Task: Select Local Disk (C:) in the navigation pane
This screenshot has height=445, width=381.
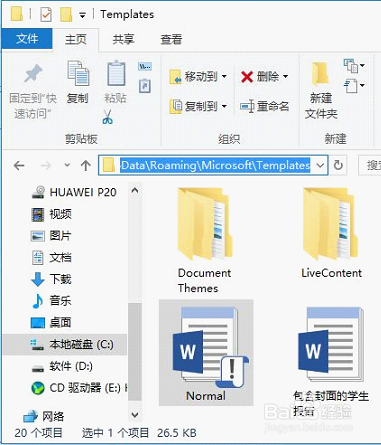Action: point(65,344)
